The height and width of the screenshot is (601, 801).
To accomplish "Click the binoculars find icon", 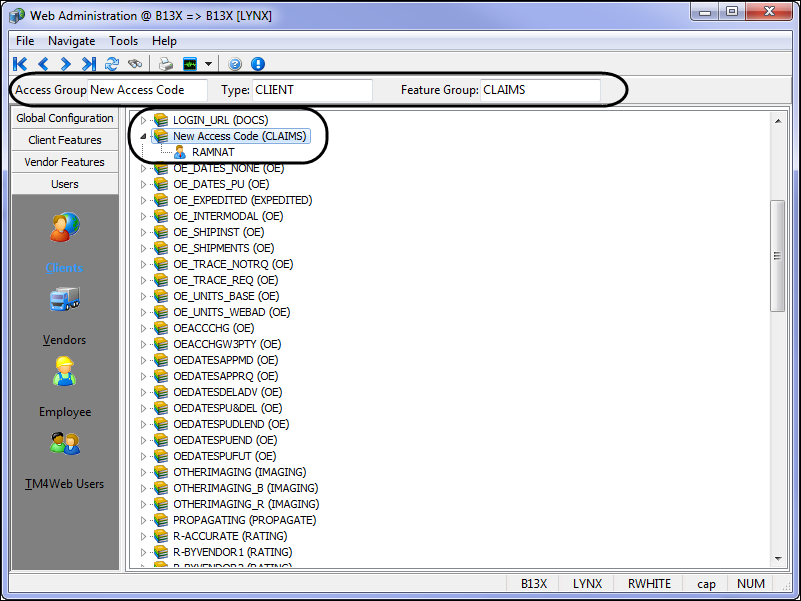I will click(135, 64).
